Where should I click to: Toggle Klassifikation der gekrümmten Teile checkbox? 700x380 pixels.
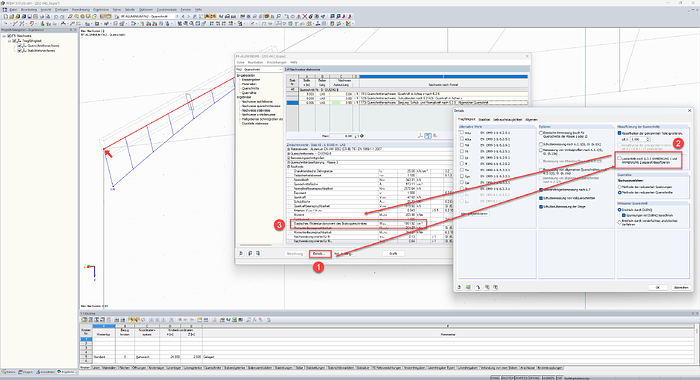620,133
